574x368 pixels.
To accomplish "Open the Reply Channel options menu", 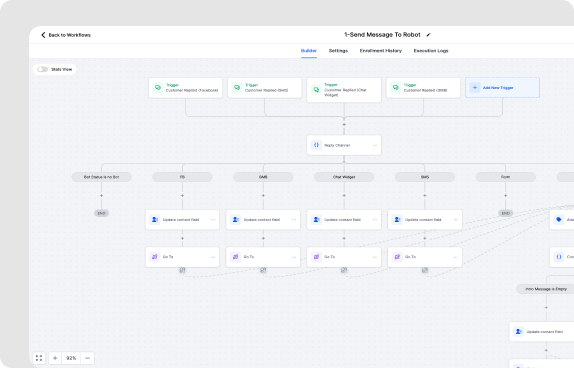I will point(375,145).
